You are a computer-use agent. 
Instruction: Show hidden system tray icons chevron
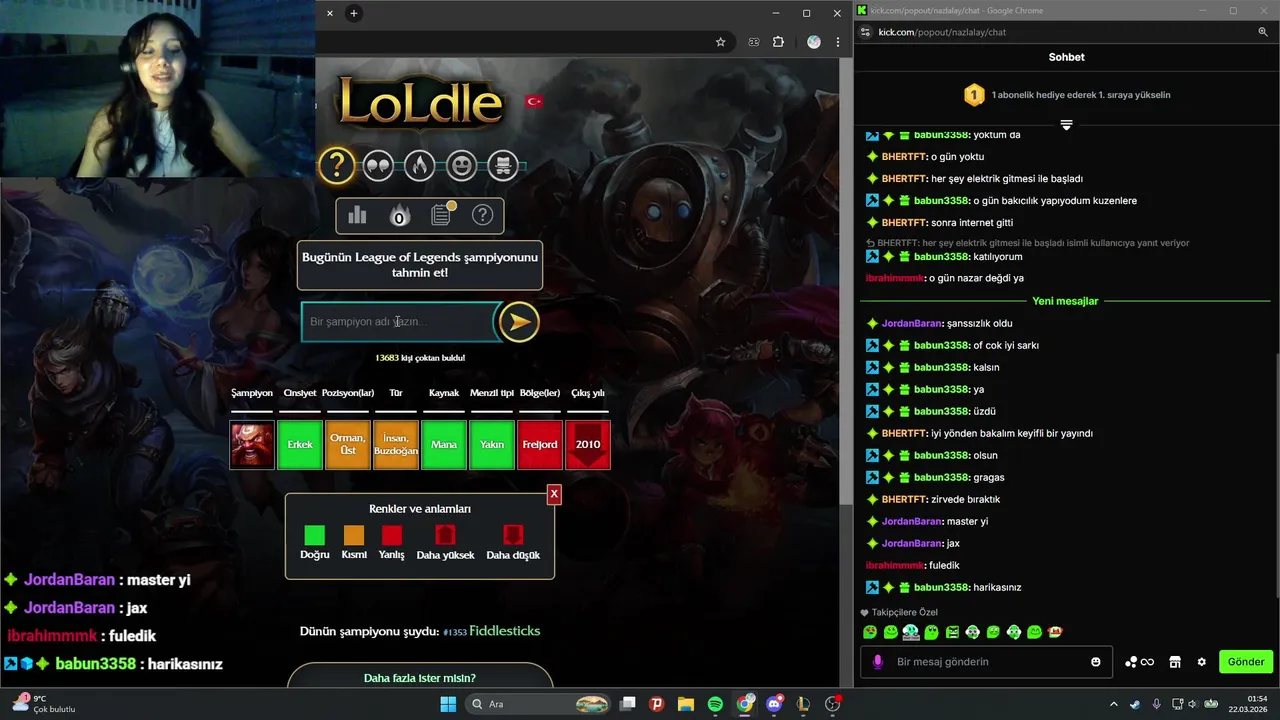tap(1114, 704)
